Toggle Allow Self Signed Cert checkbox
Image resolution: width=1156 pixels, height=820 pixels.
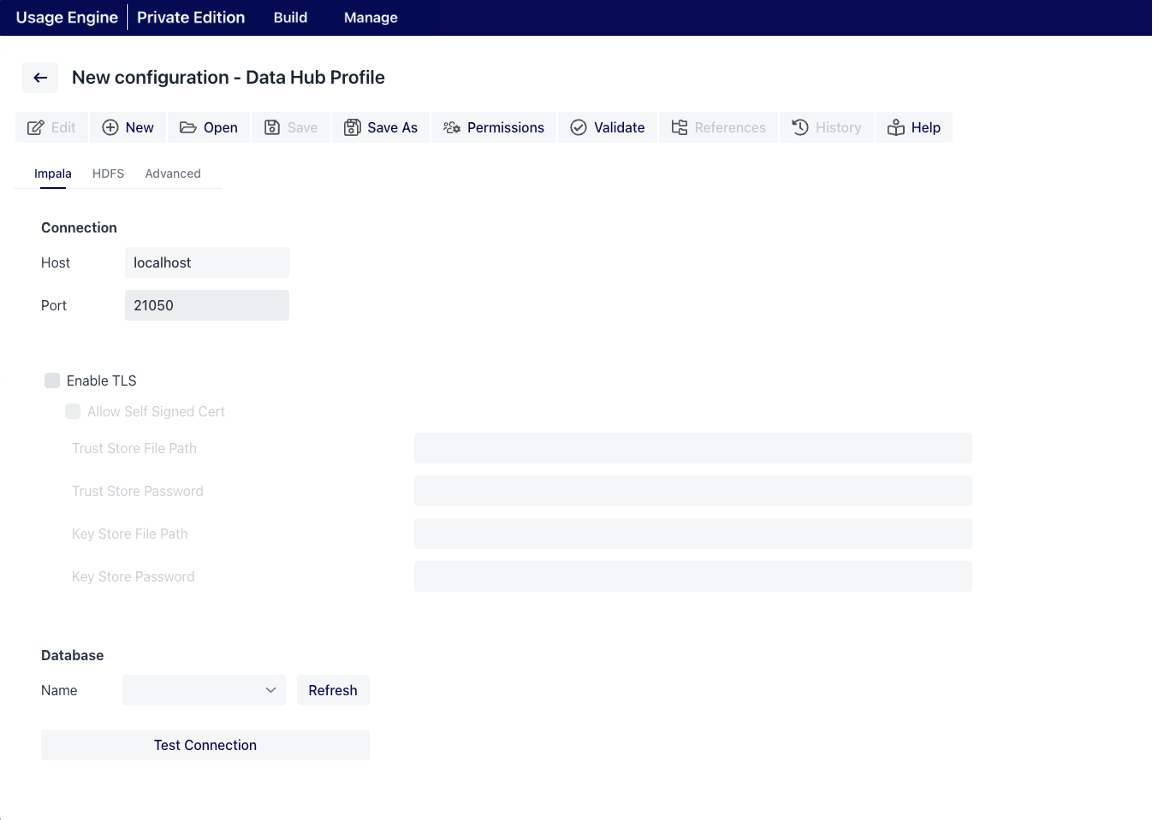[x=73, y=412]
